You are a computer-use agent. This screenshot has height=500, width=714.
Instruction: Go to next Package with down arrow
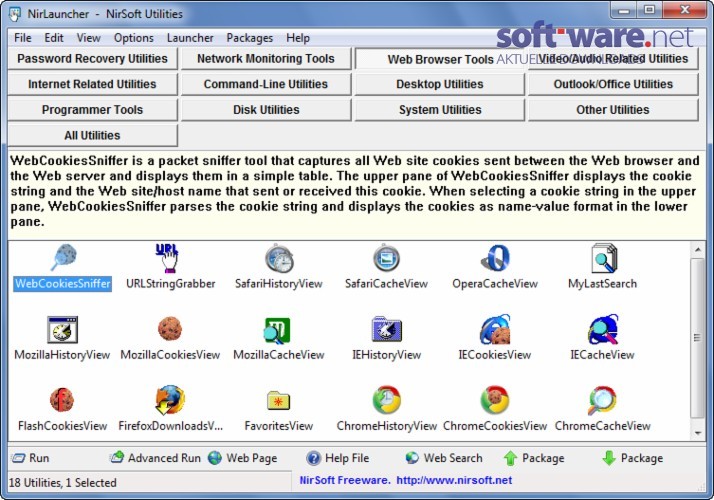(x=632, y=458)
